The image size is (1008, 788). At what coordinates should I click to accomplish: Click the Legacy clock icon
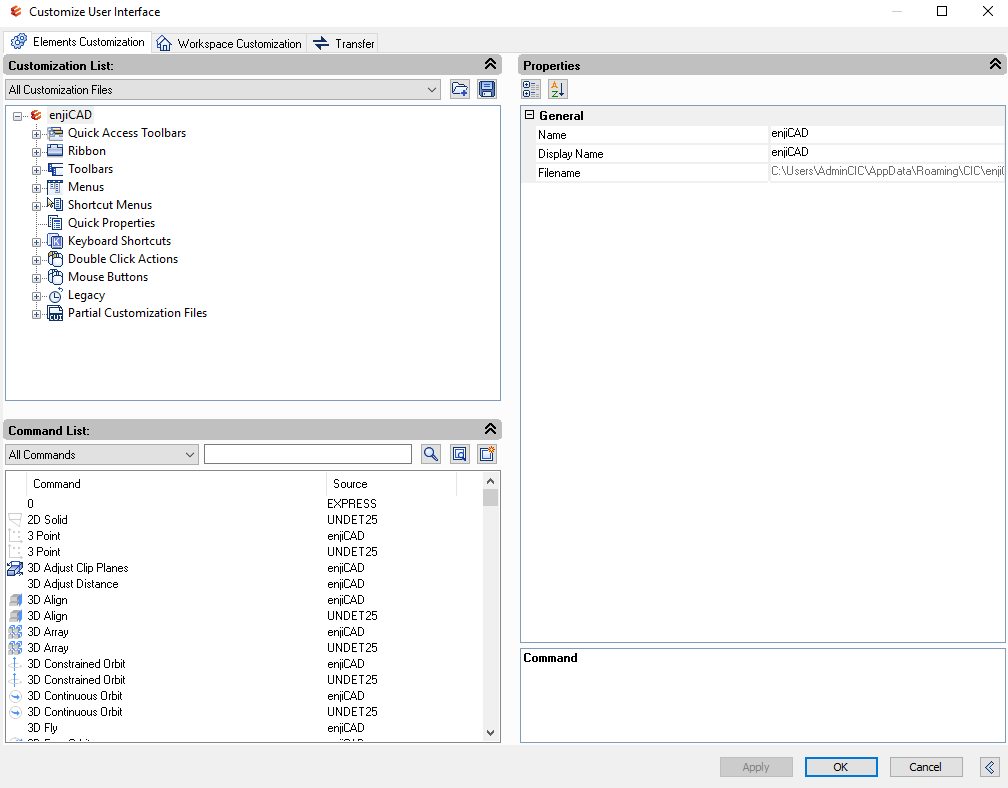click(x=56, y=295)
